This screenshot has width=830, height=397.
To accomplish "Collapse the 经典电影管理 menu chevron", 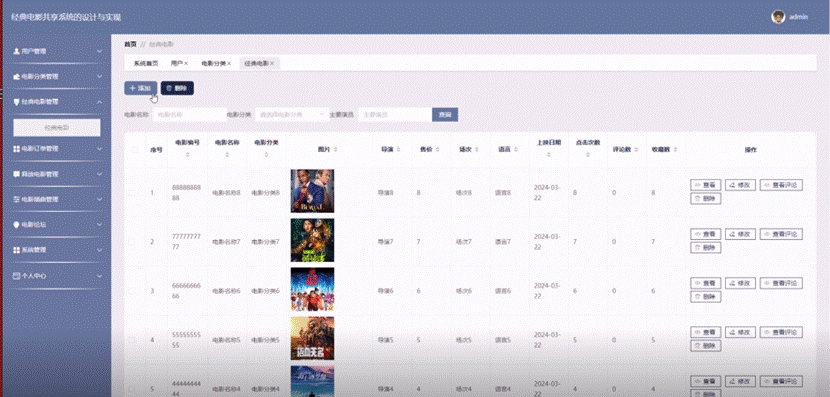I will click(100, 101).
